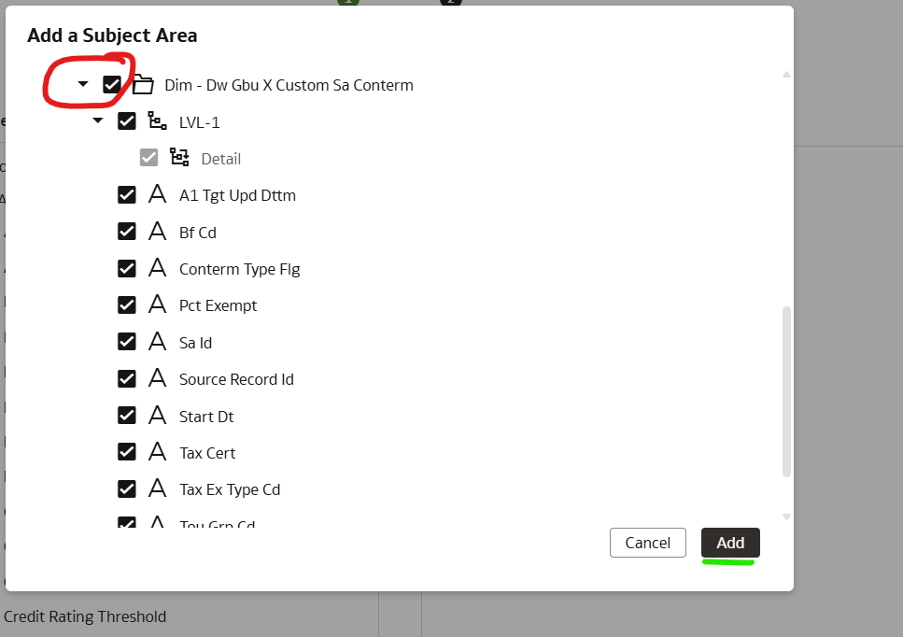
Task: Click attribute icon next to Pct Exempt
Action: pyautogui.click(x=157, y=305)
